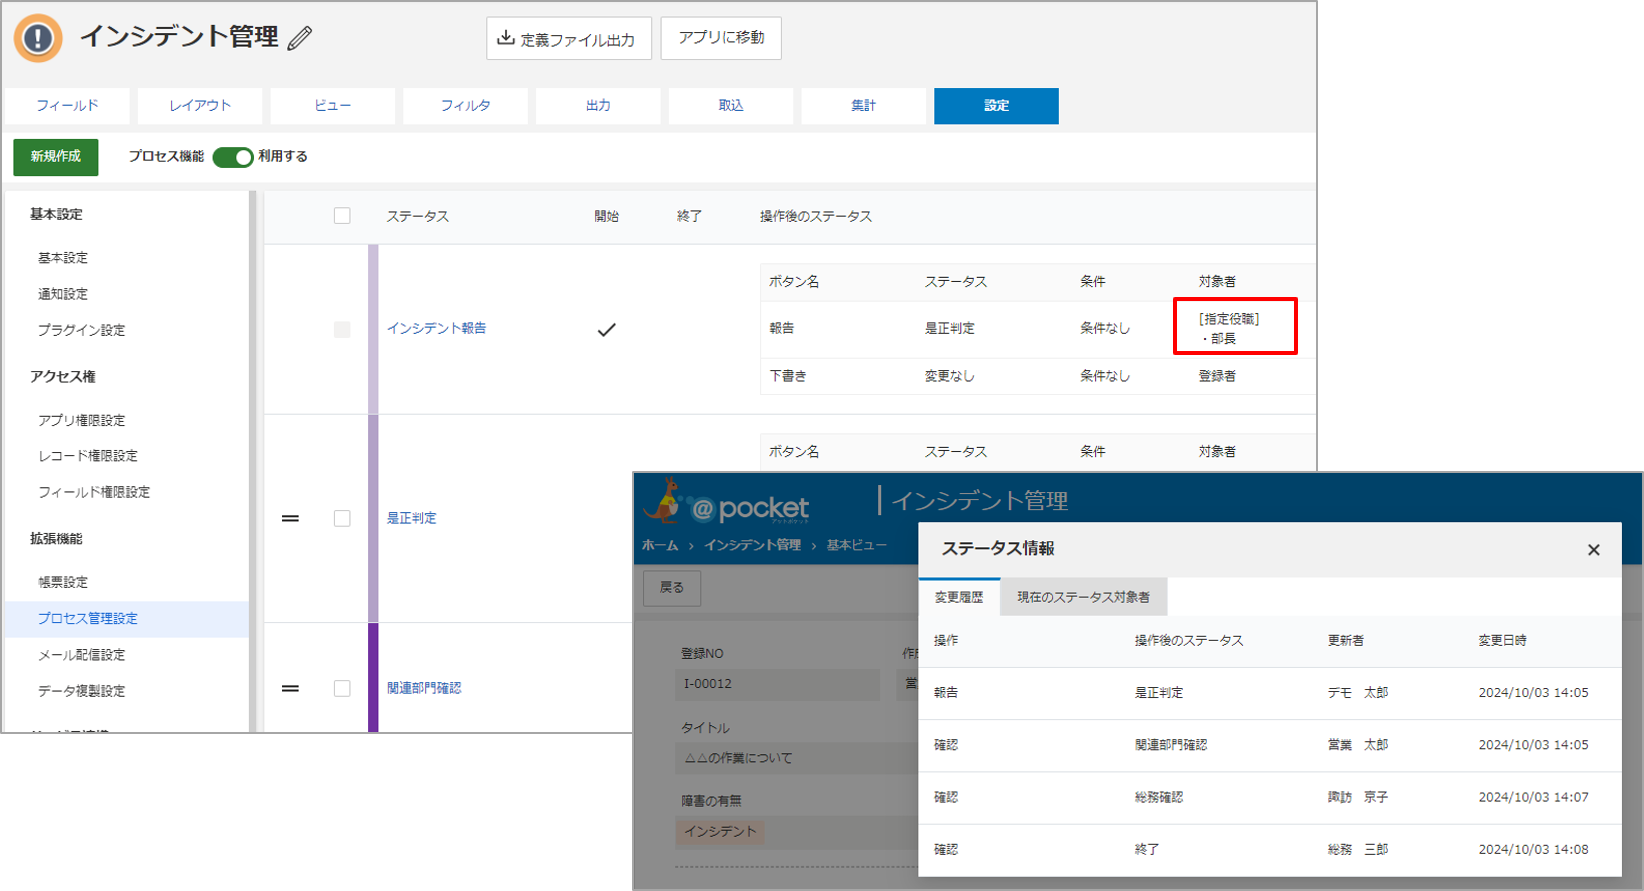1644x891 pixels.
Task: Click the sidebar vertical scrollbar
Action: click(x=253, y=460)
